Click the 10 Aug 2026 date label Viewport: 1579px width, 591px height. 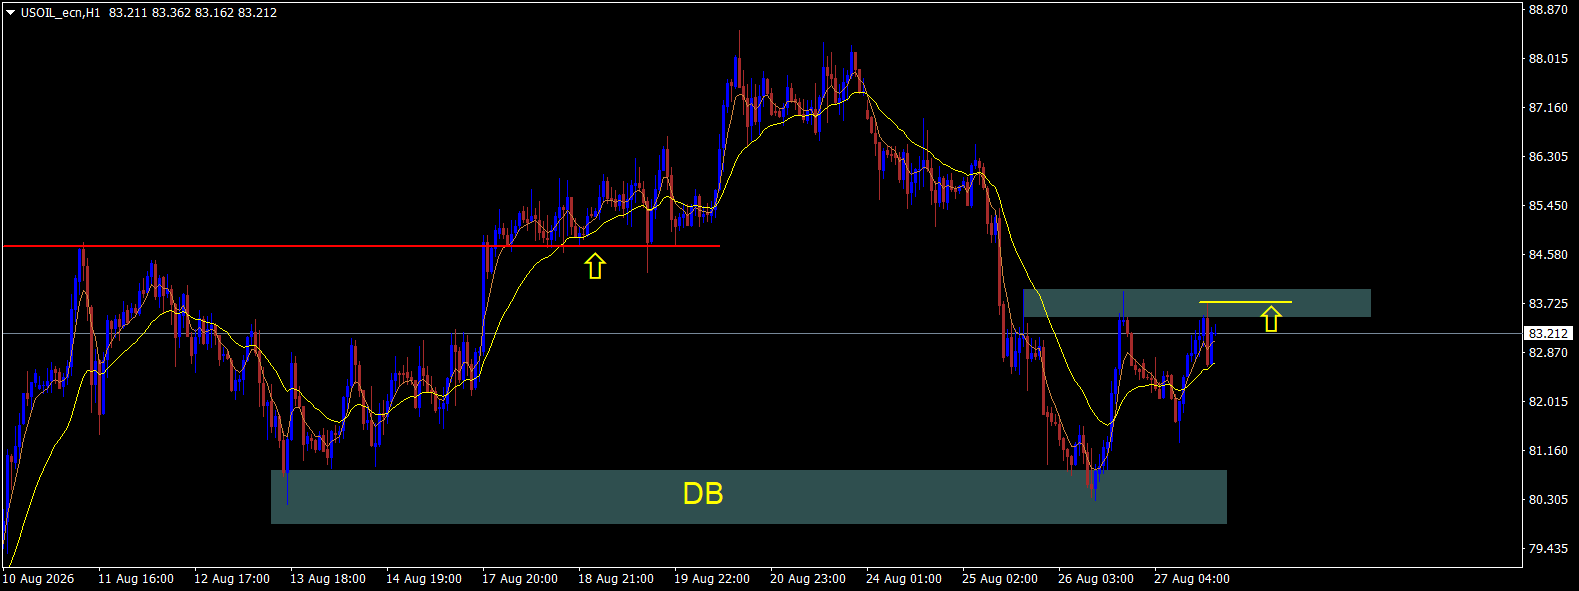click(38, 579)
